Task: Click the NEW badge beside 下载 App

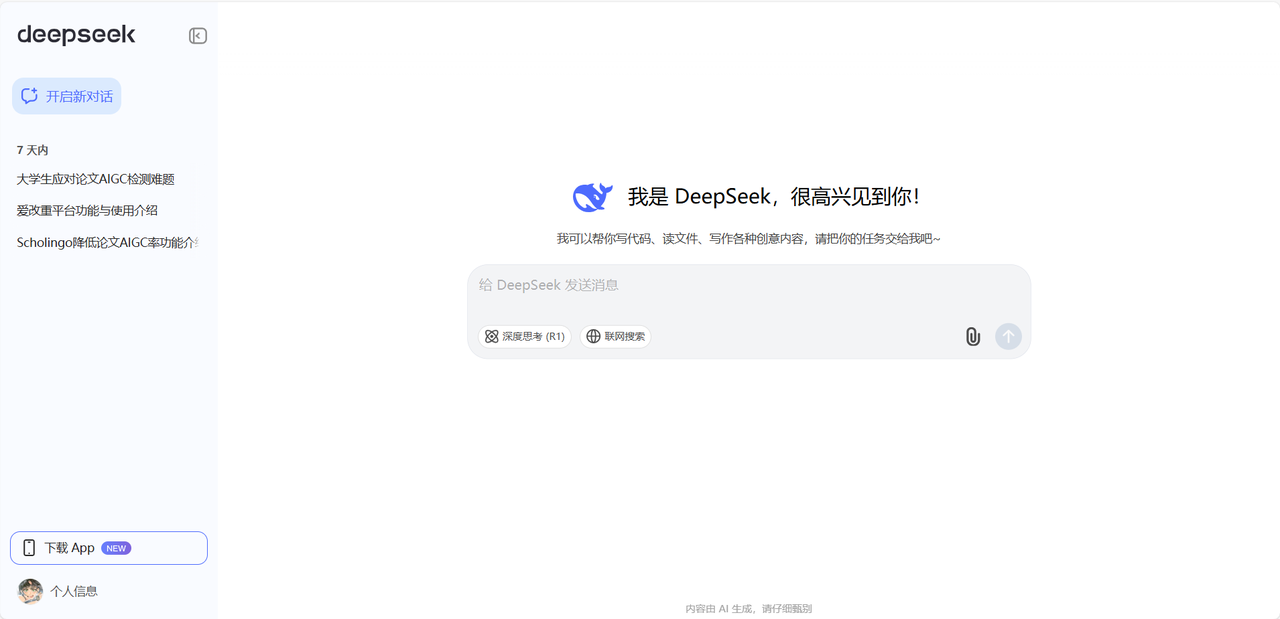Action: pos(116,548)
